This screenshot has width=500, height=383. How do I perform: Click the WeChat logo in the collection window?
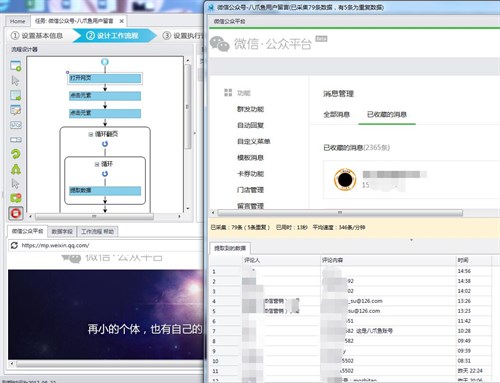click(x=220, y=44)
